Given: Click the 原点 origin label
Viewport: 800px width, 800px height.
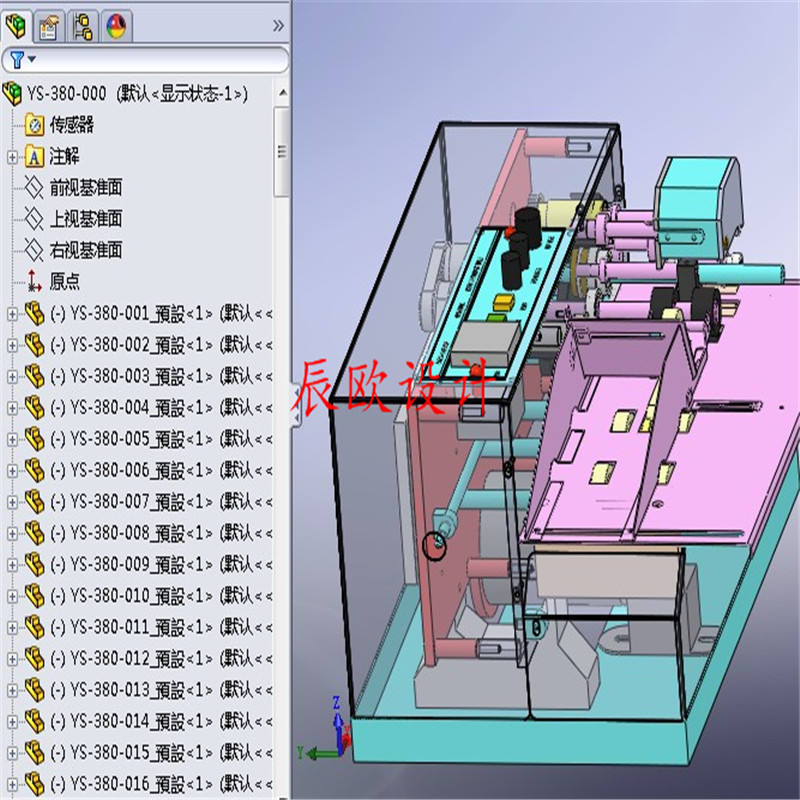Looking at the screenshot, I should (x=64, y=282).
